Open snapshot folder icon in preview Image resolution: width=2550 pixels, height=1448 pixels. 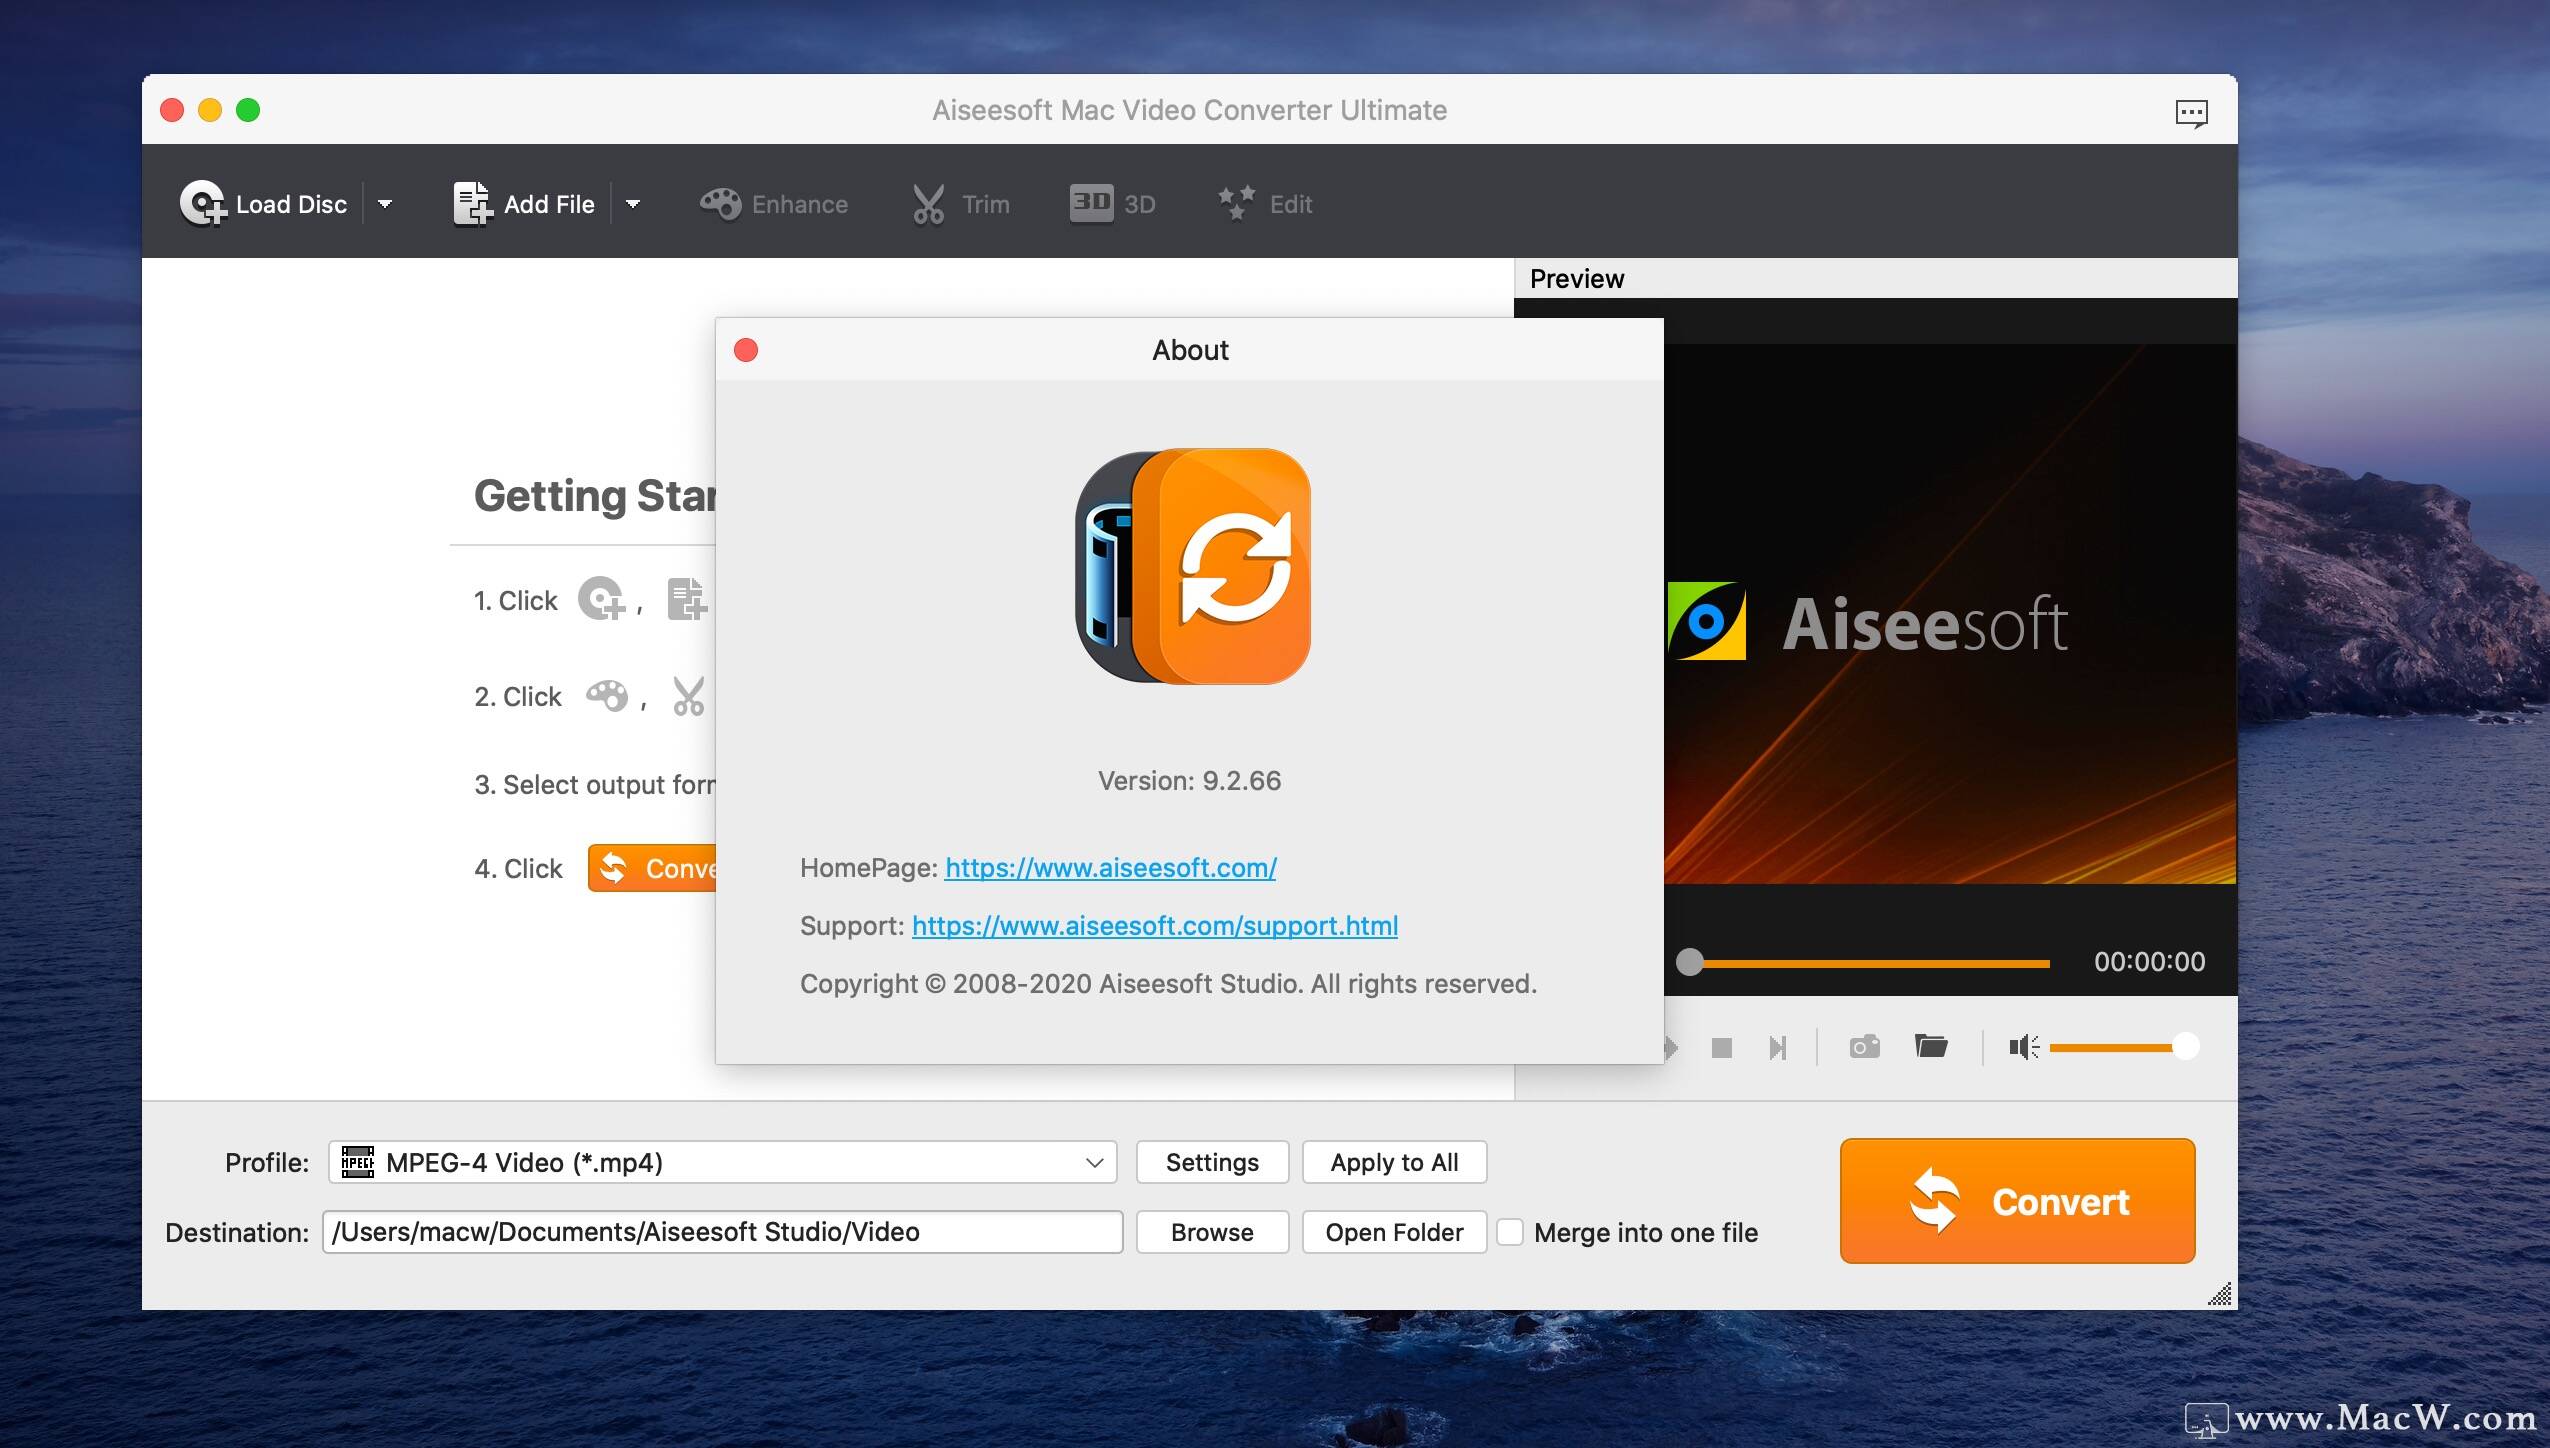click(x=1930, y=1046)
